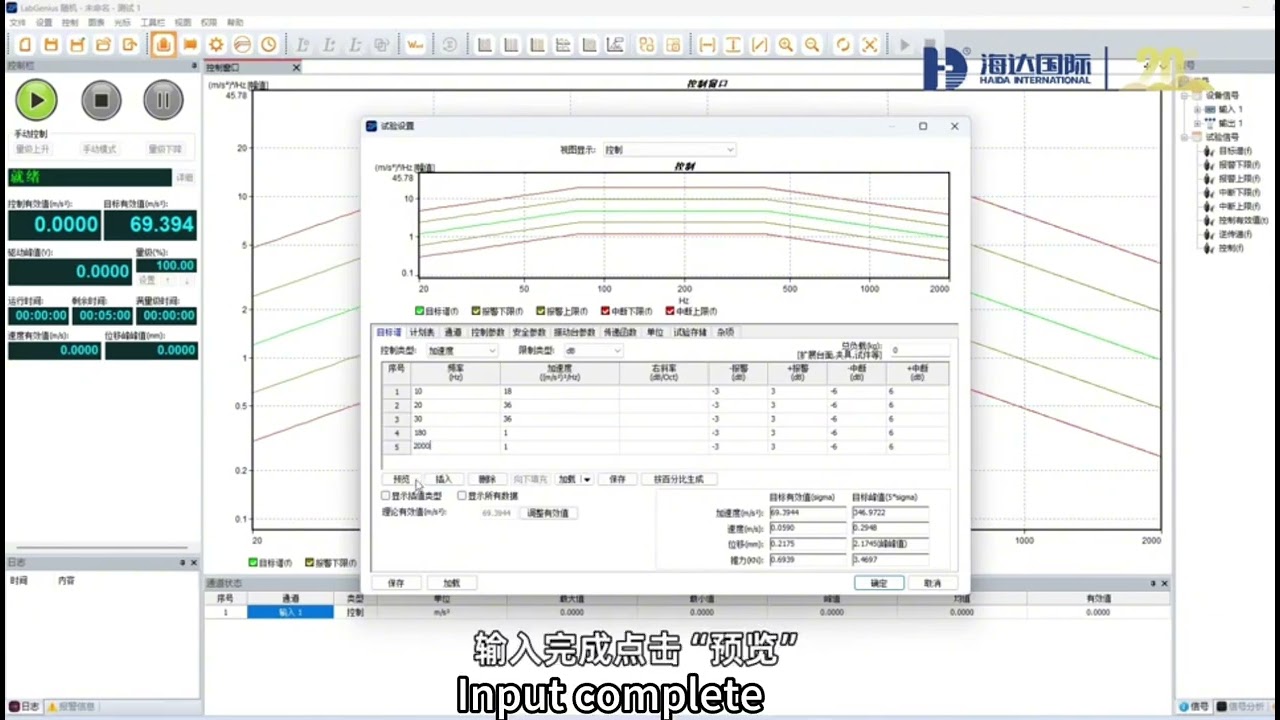This screenshot has width=1280, height=720.
Task: Toggle 中断下限(f) legend checkbox in dialog
Action: 606,311
